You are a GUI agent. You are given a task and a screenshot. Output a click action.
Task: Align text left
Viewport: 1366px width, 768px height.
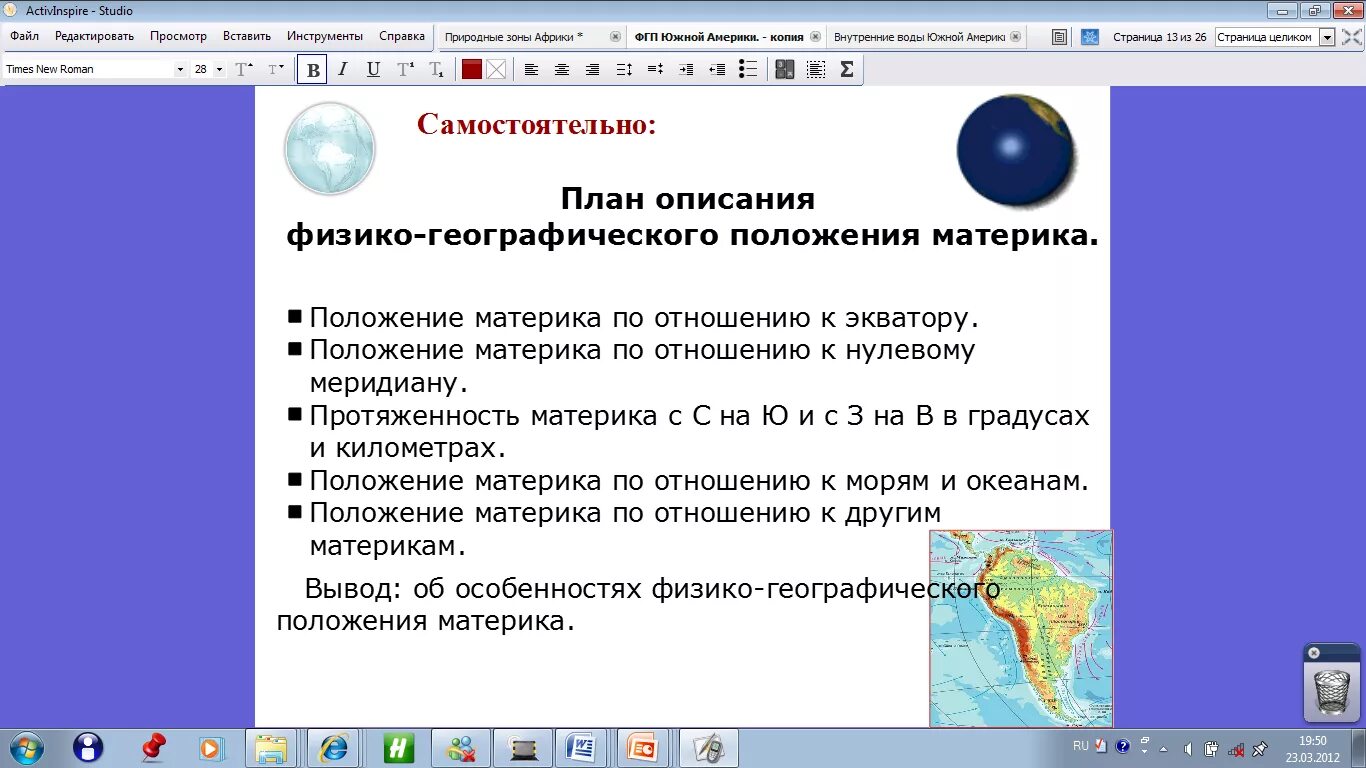click(x=531, y=69)
